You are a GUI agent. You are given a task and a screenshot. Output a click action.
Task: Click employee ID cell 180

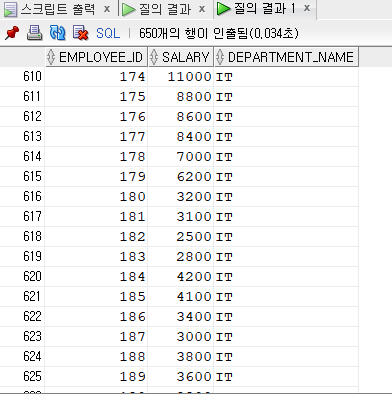click(96, 197)
